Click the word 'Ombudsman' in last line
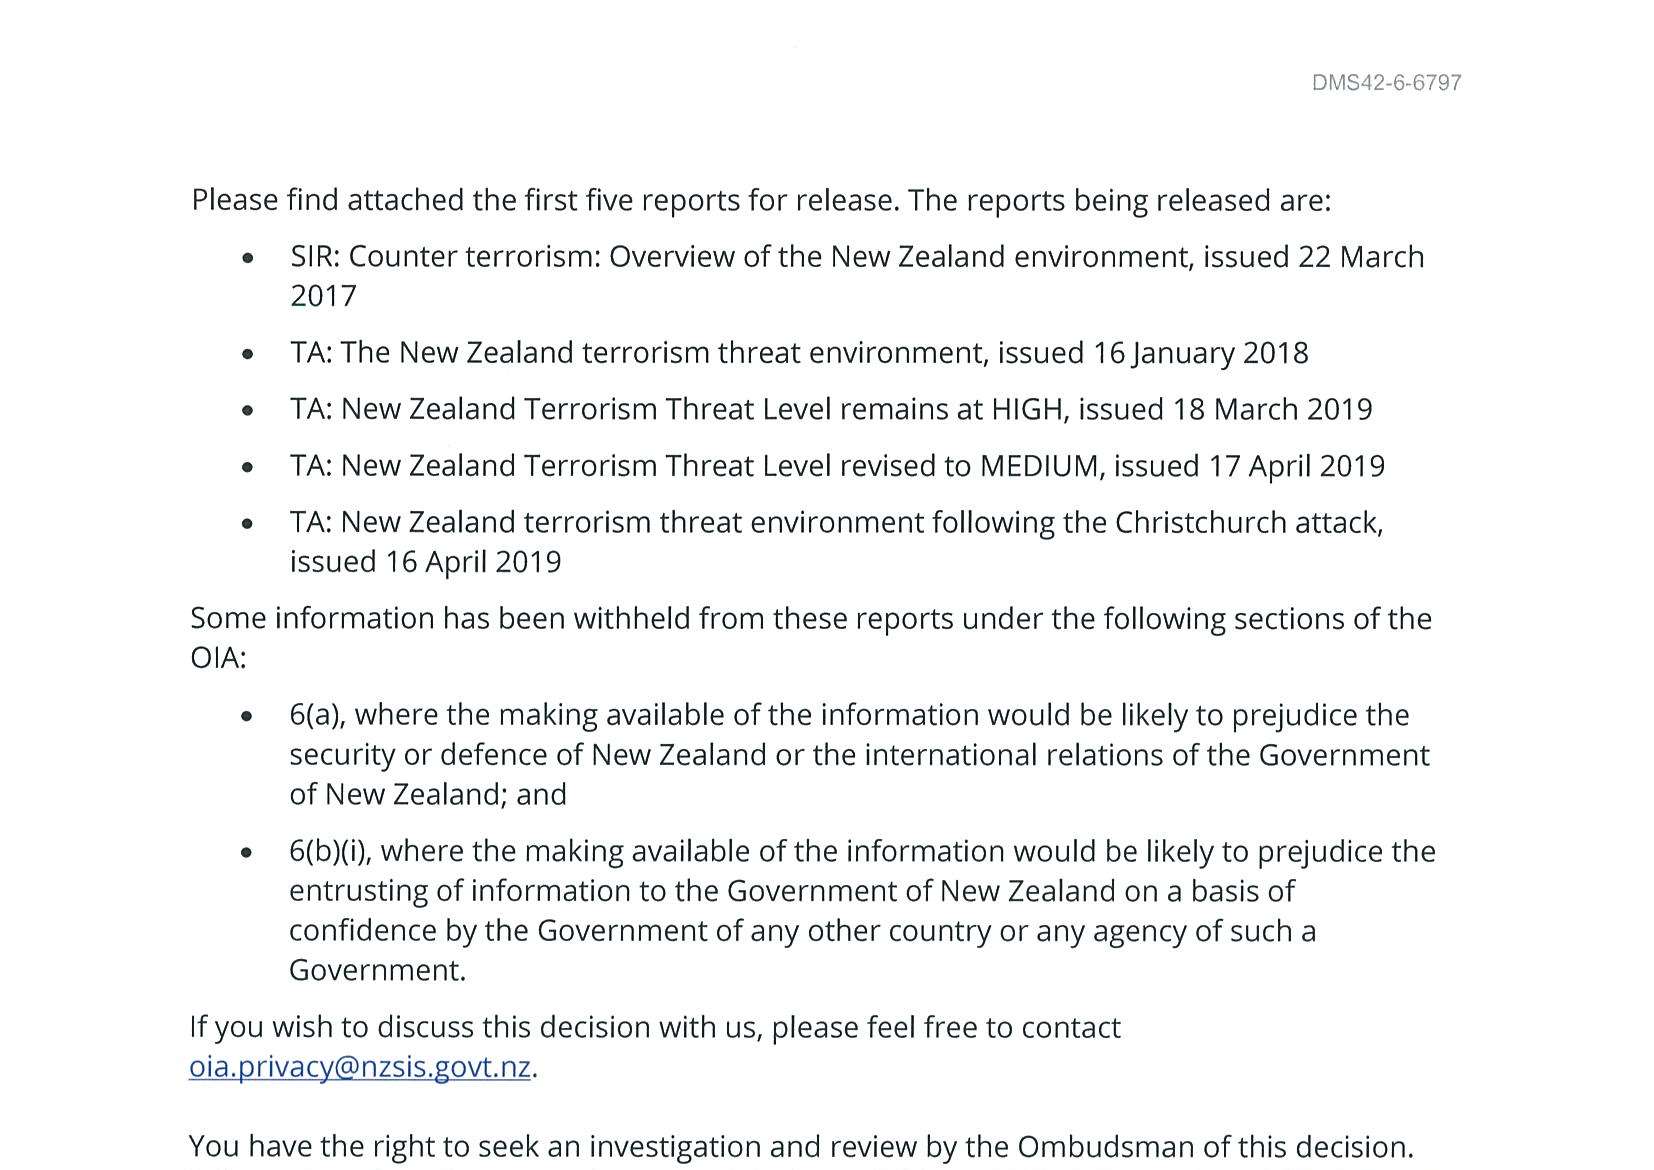The width and height of the screenshot is (1654, 1170). tap(1100, 1146)
